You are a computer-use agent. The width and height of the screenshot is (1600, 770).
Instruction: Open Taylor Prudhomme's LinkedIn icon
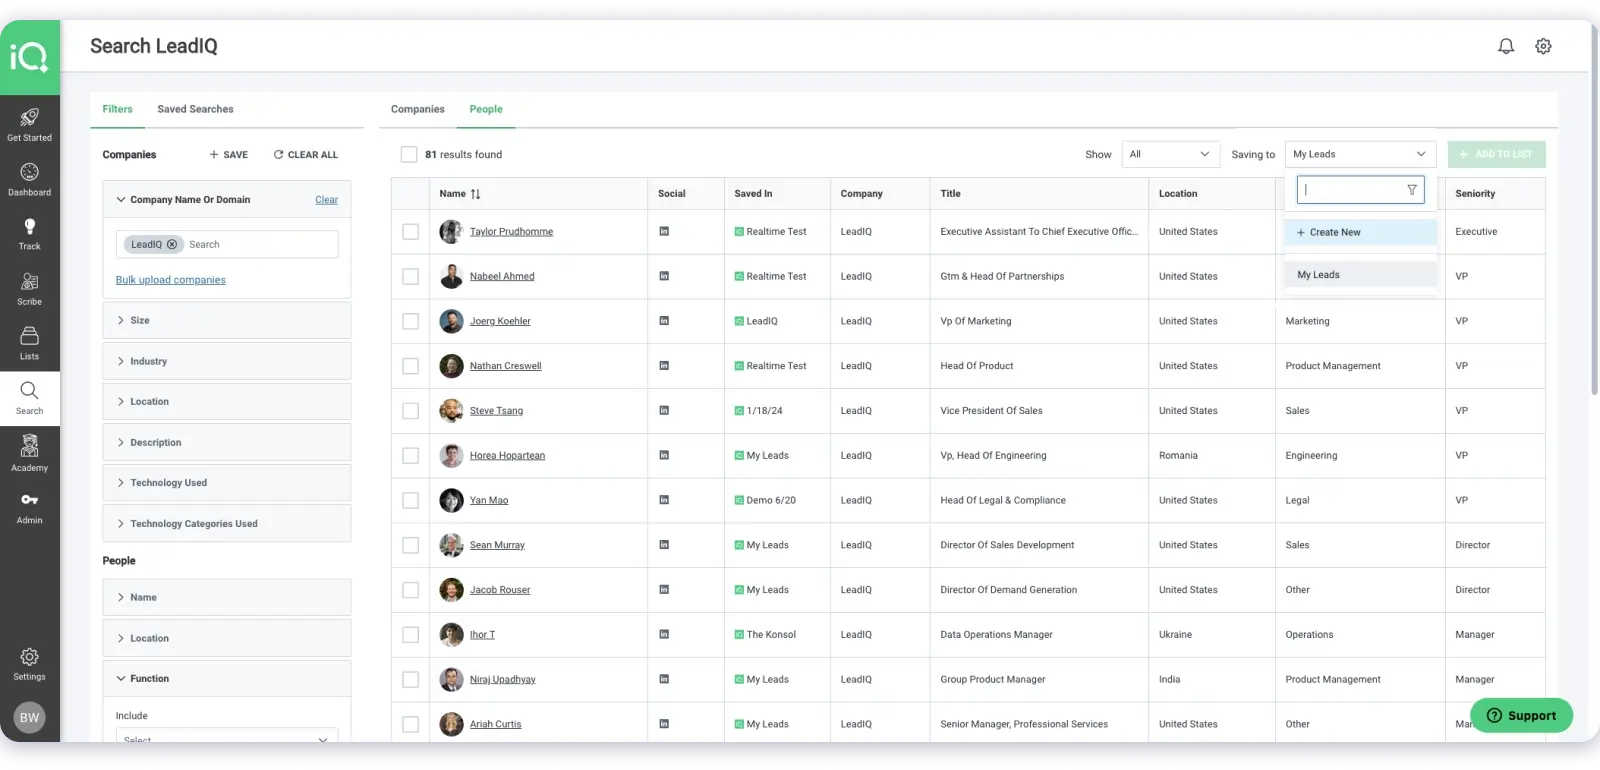pyautogui.click(x=664, y=231)
